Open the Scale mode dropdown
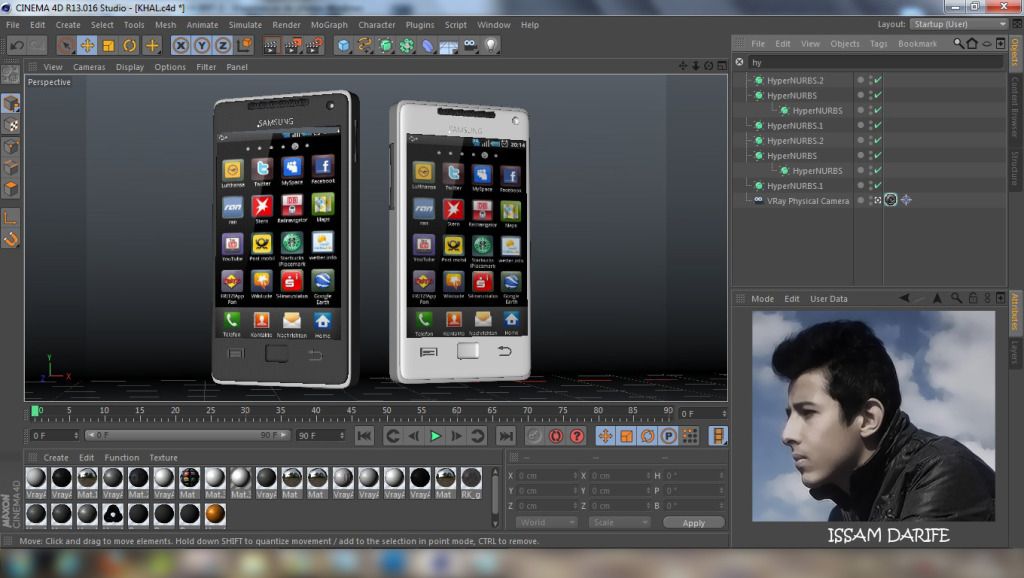The height and width of the screenshot is (578, 1024). tap(619, 522)
